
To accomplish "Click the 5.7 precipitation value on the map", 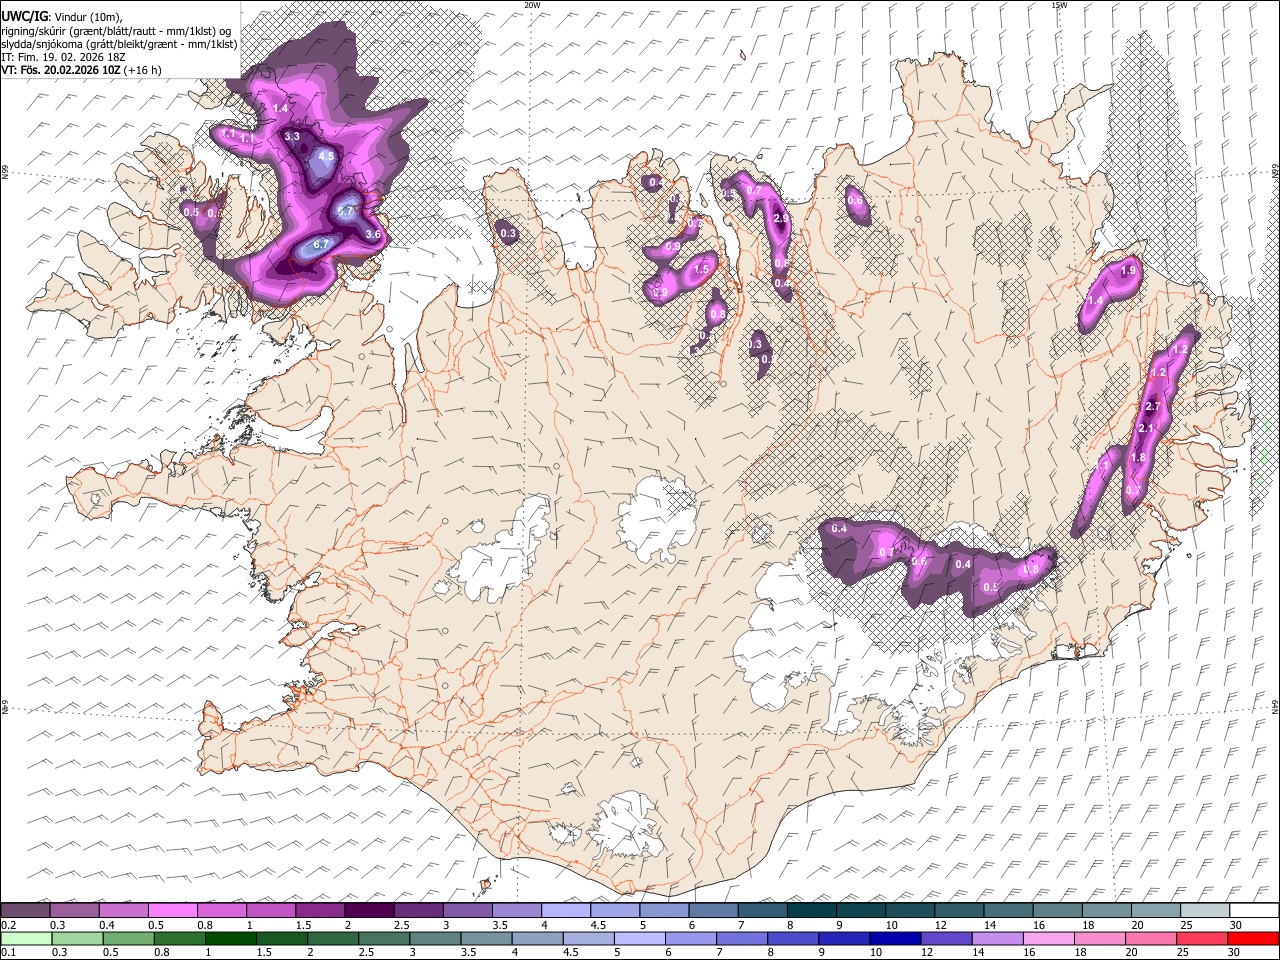I will [346, 211].
